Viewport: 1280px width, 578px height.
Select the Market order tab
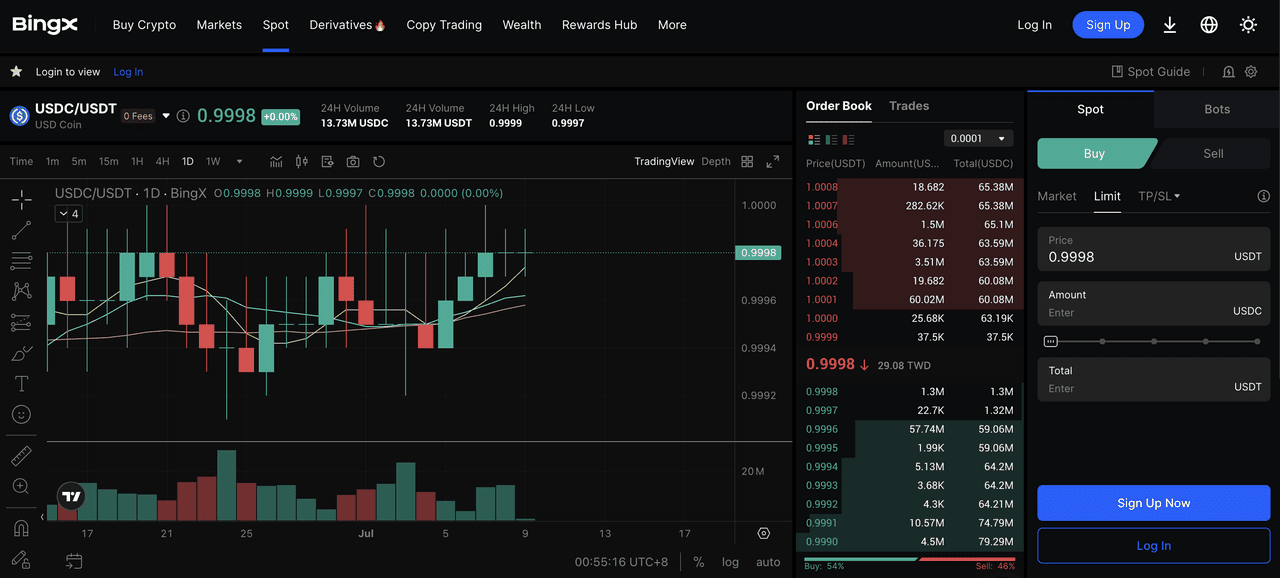click(1057, 196)
